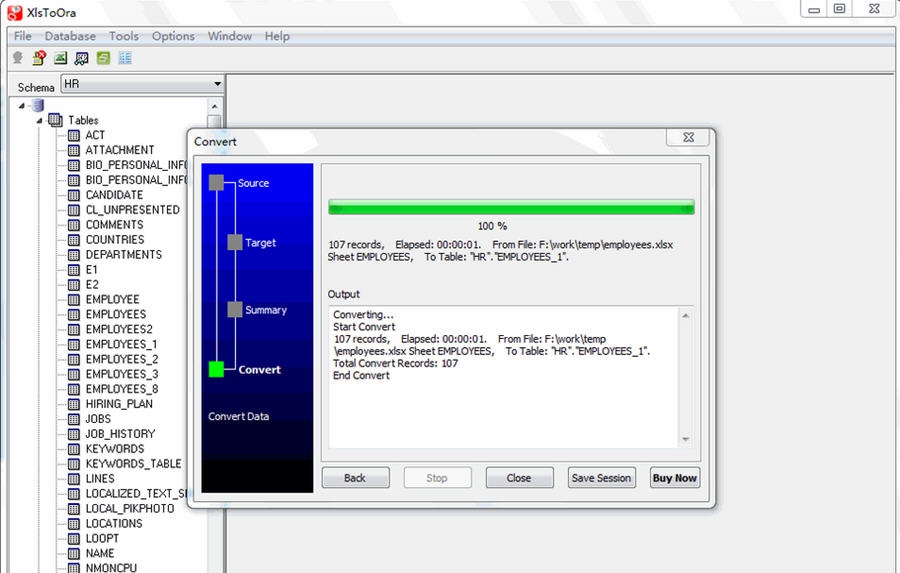Screen dimensions: 900x573
Task: Click the table search binoculars toolbar icon
Action: [82, 58]
